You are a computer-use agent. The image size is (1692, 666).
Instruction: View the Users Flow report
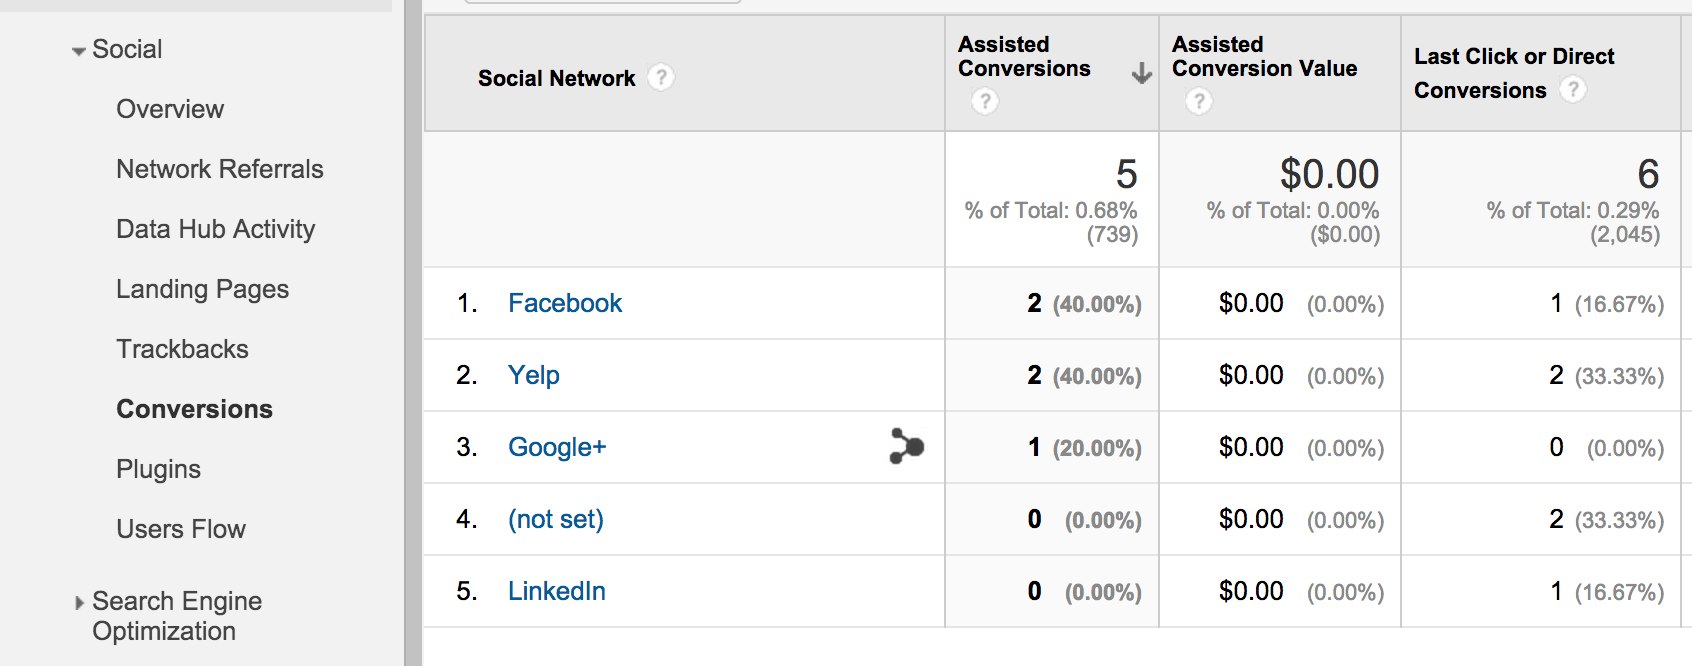coord(181,529)
